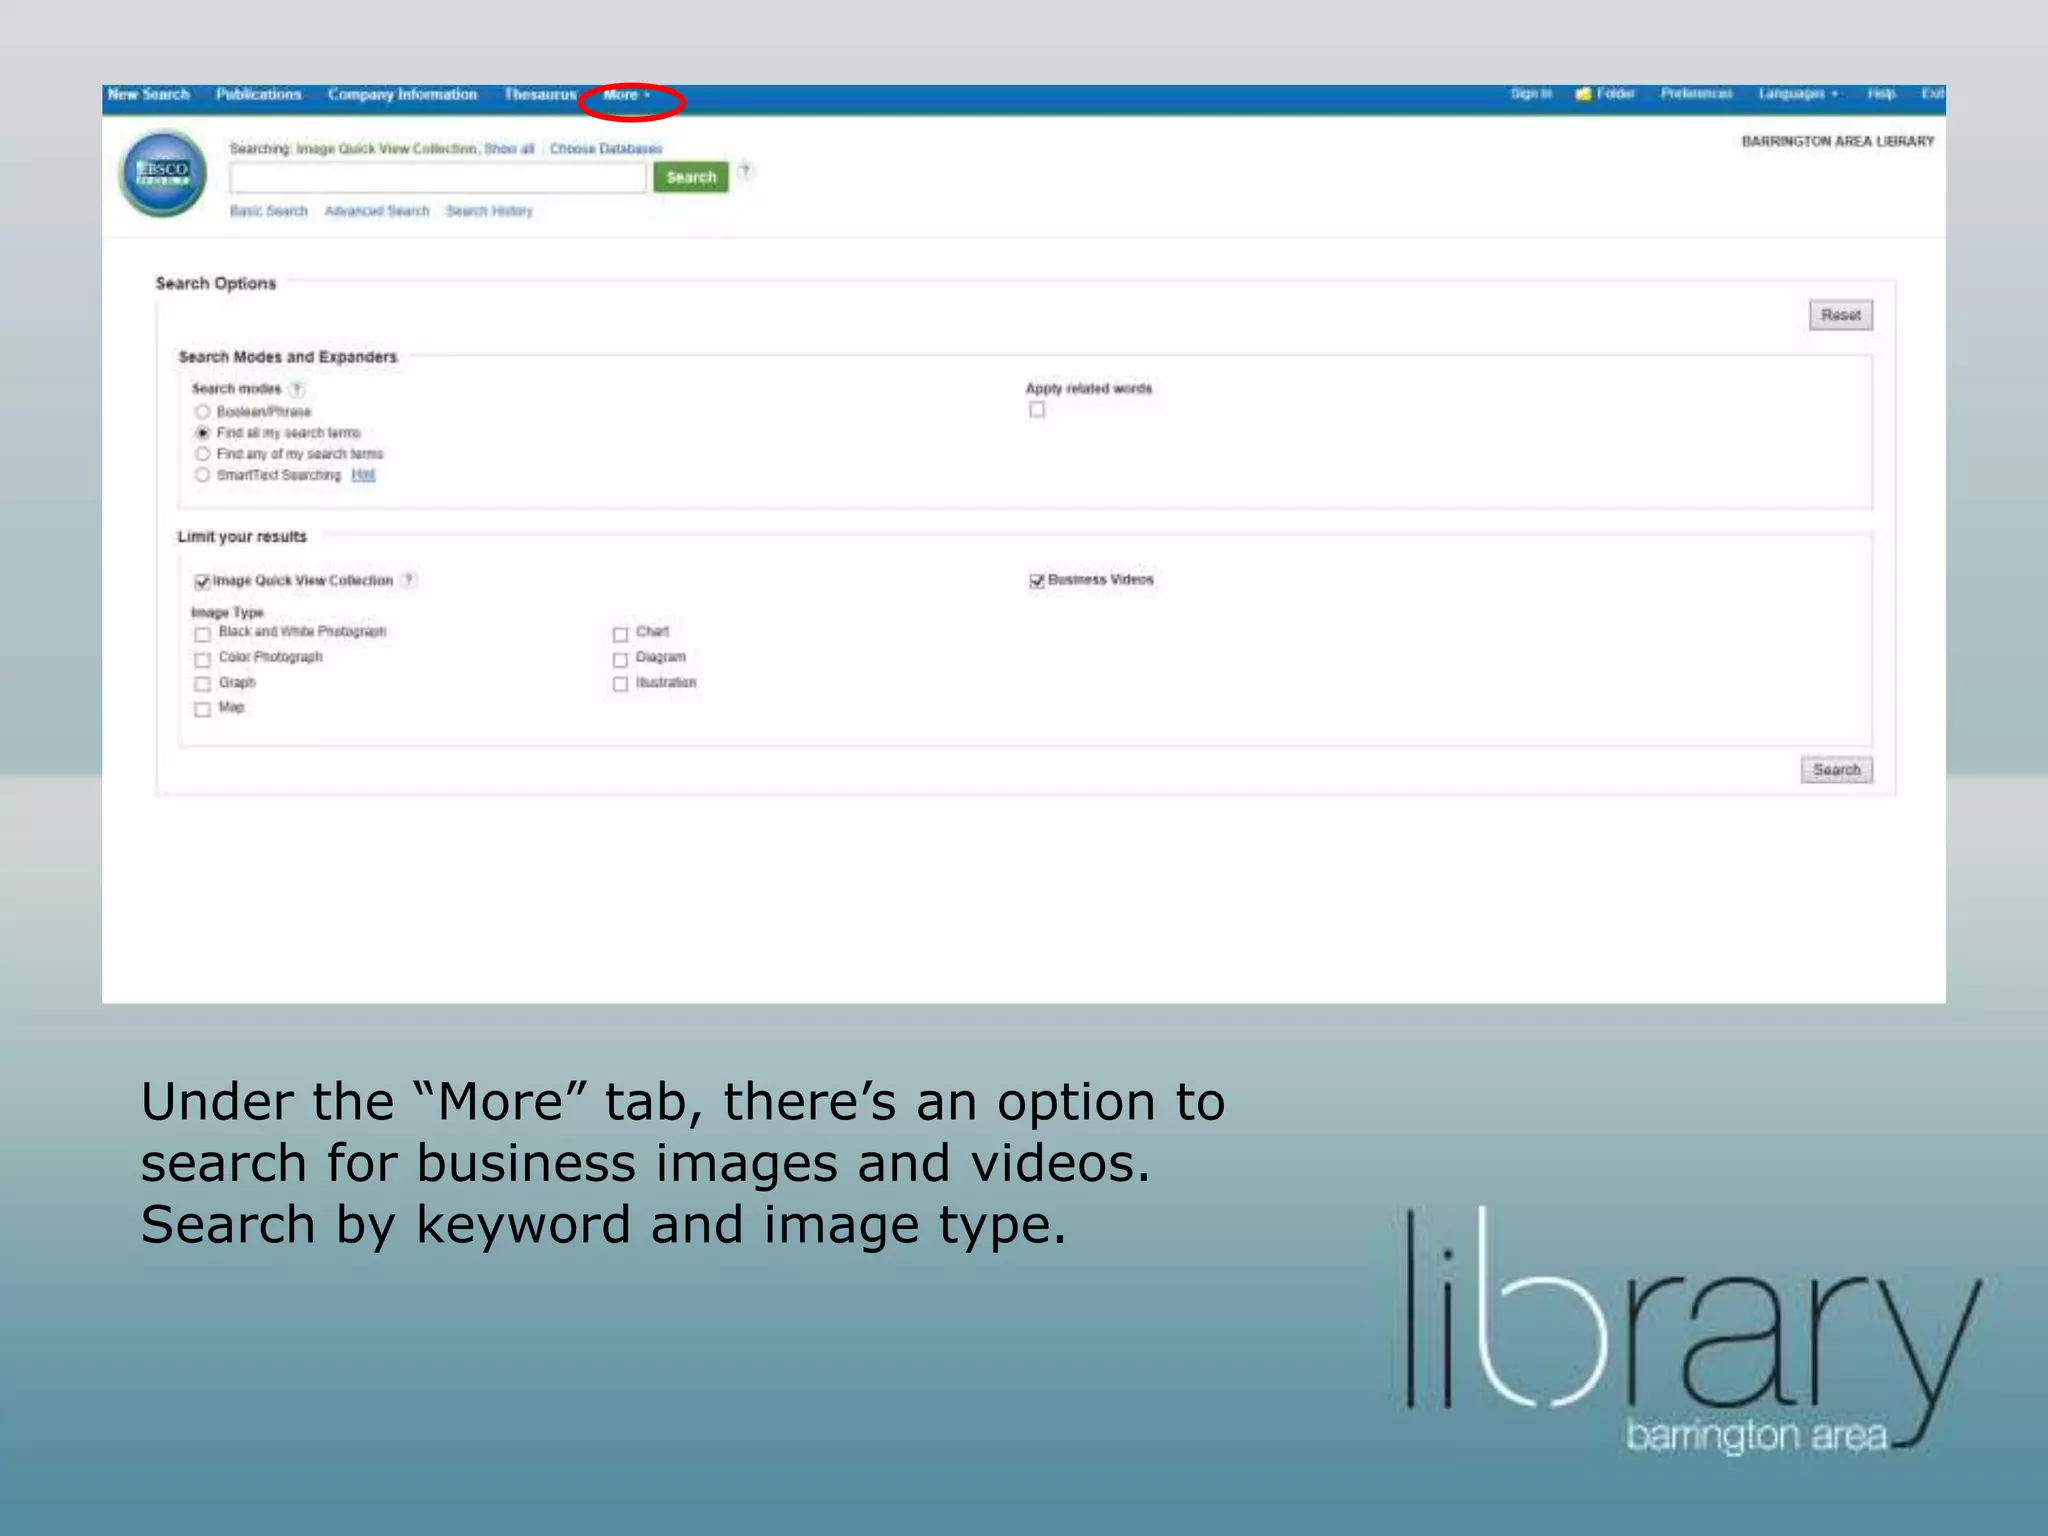2048x1536 pixels.
Task: Click the help icon beside Search modes
Action: (x=296, y=389)
